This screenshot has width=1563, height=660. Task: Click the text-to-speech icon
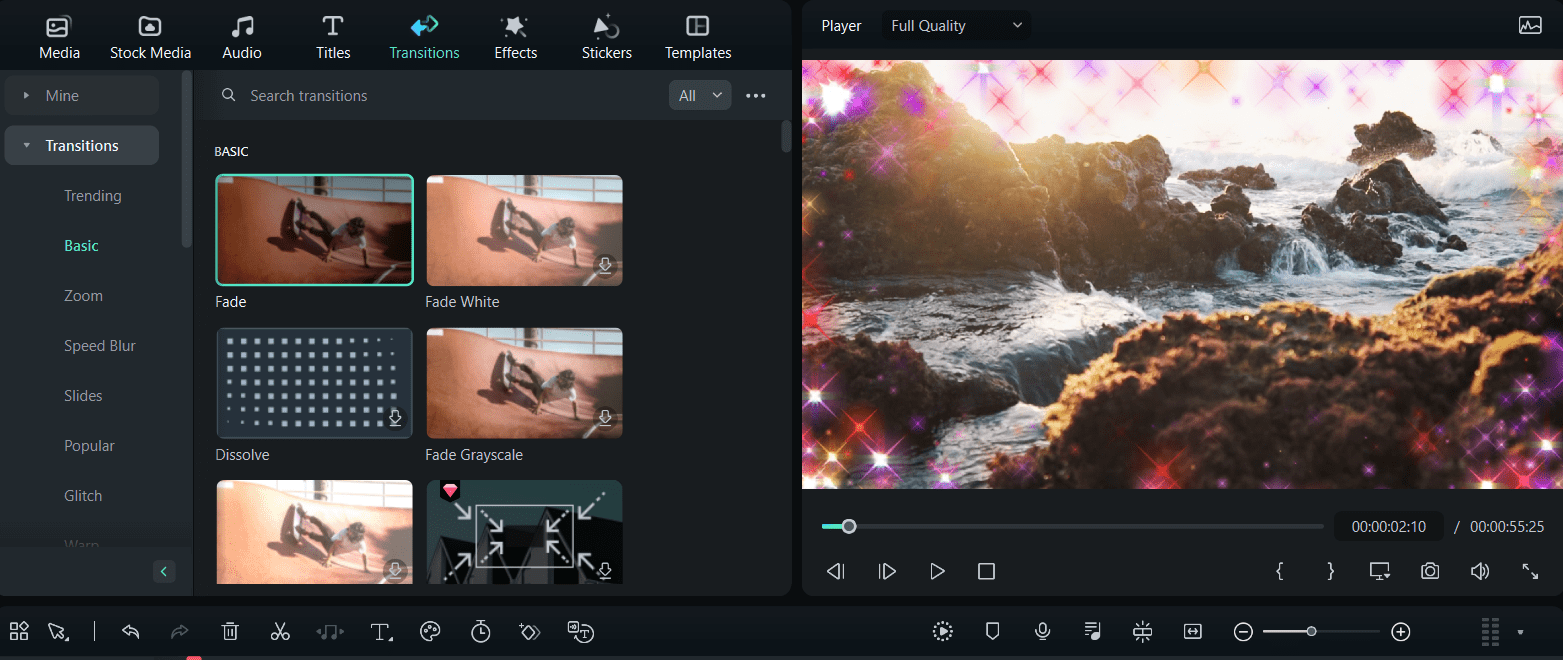[x=581, y=631]
